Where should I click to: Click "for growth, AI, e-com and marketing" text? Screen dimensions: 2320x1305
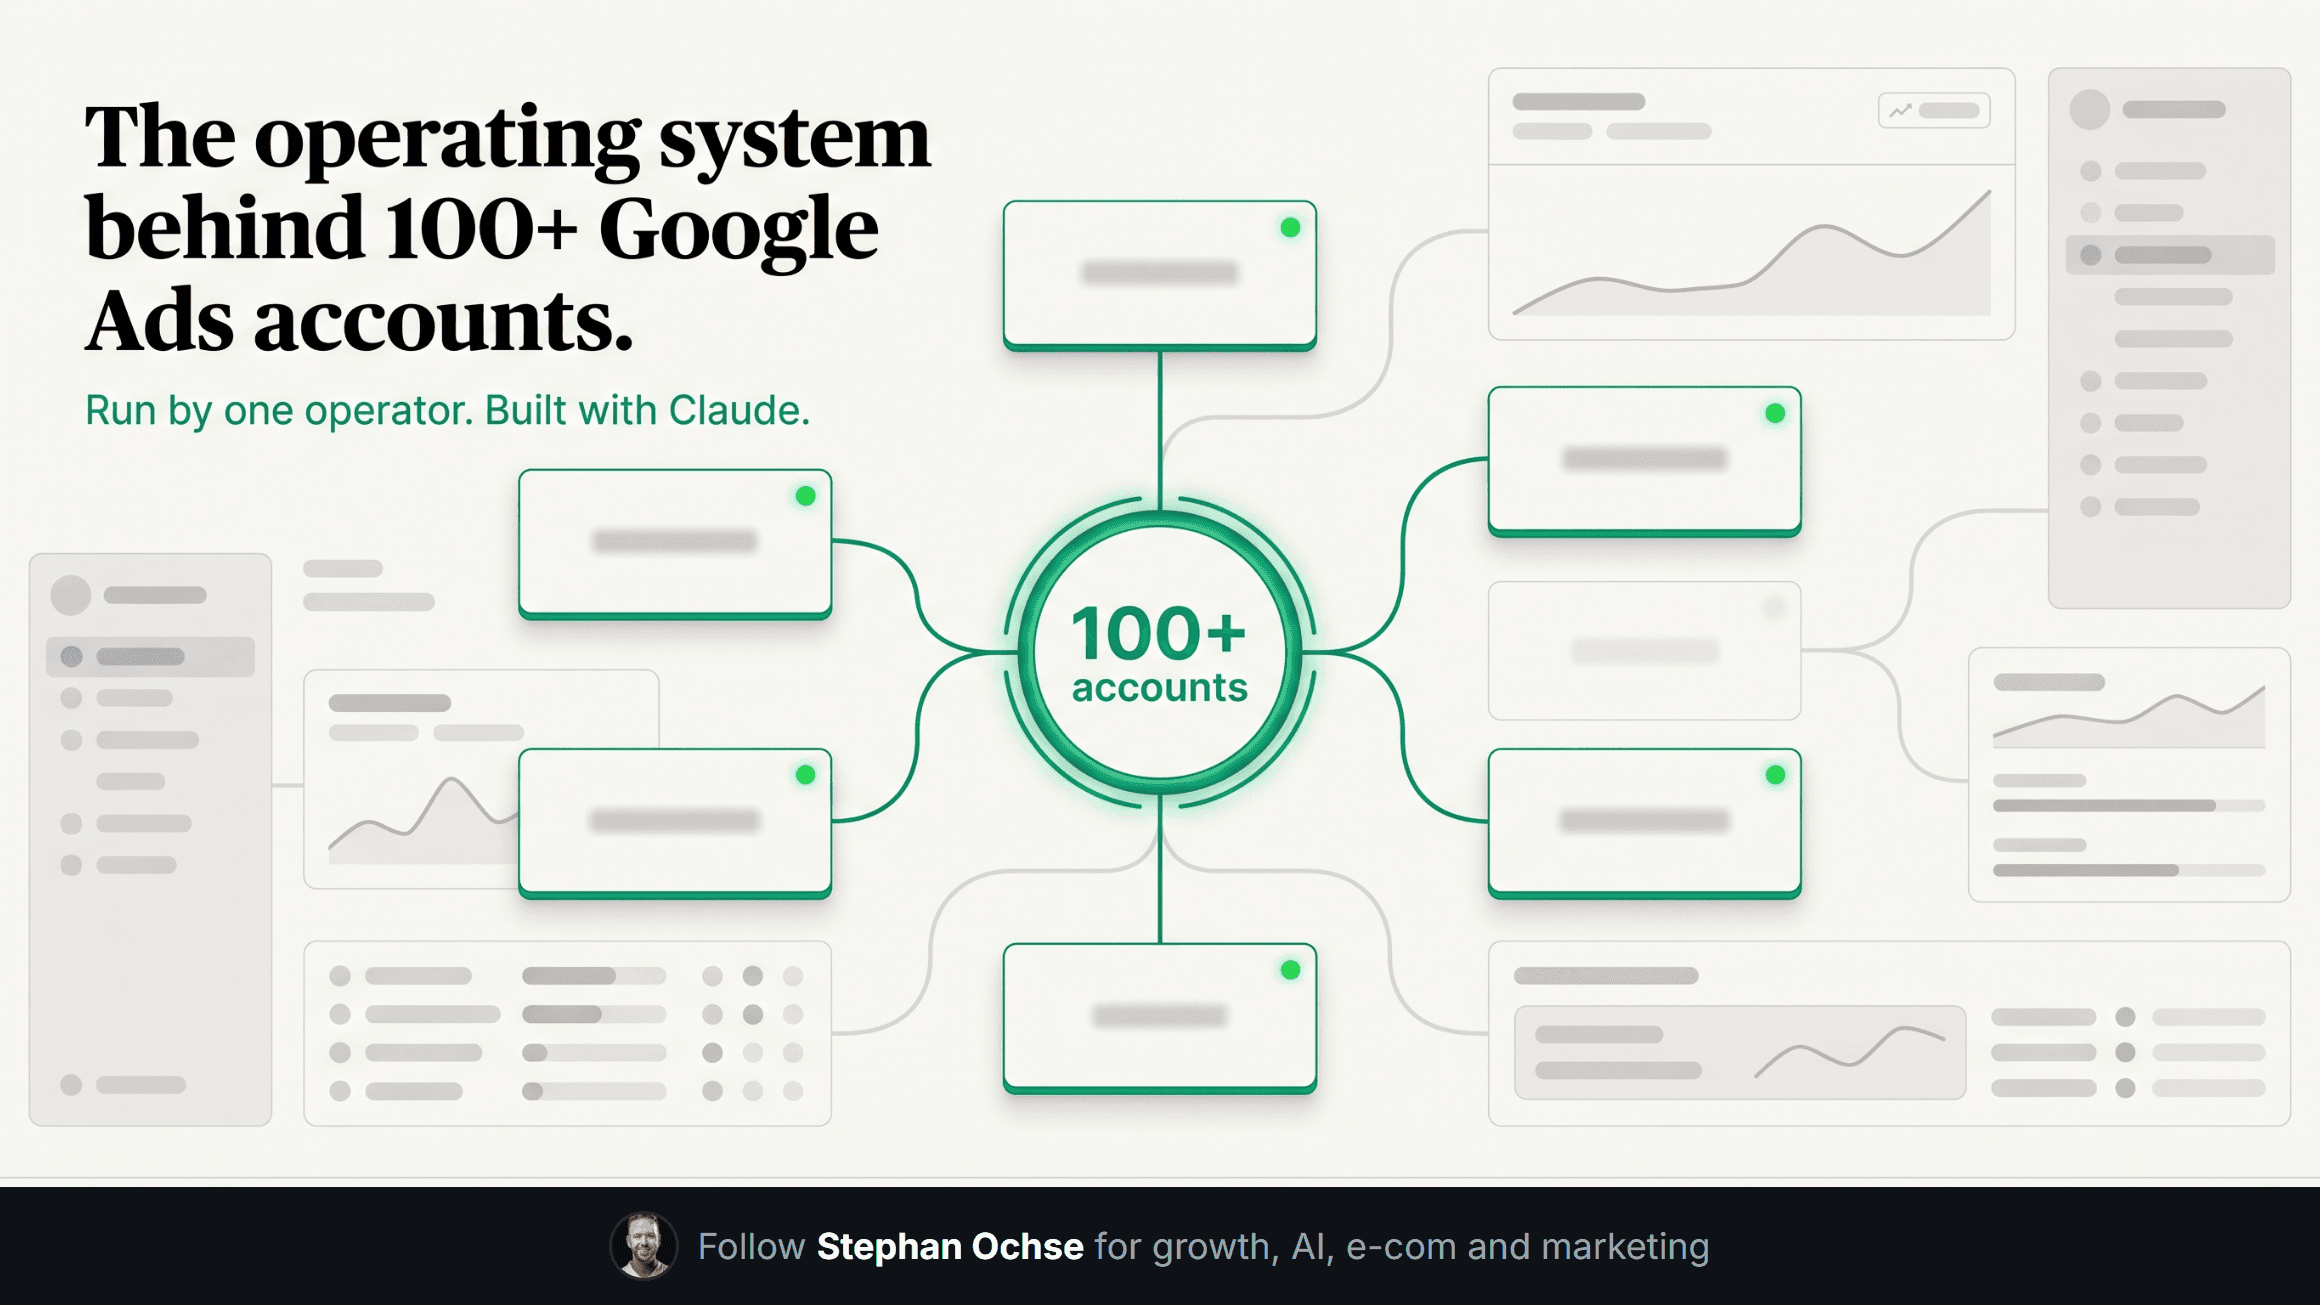pyautogui.click(x=1401, y=1247)
